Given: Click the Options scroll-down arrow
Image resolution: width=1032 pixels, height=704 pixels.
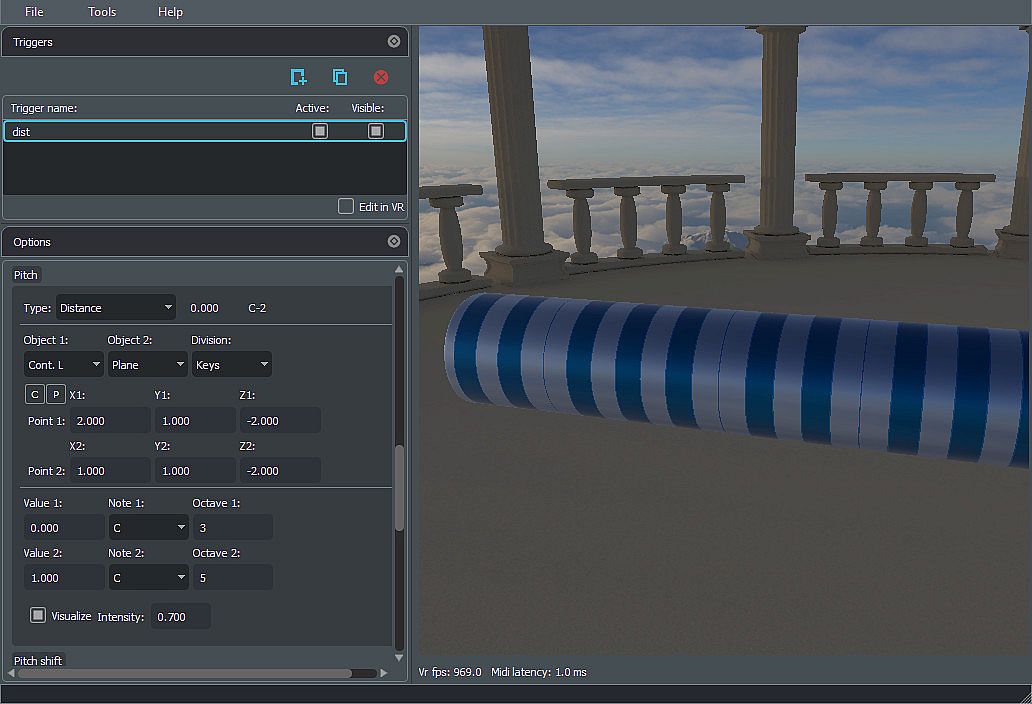Looking at the screenshot, I should 400,657.
